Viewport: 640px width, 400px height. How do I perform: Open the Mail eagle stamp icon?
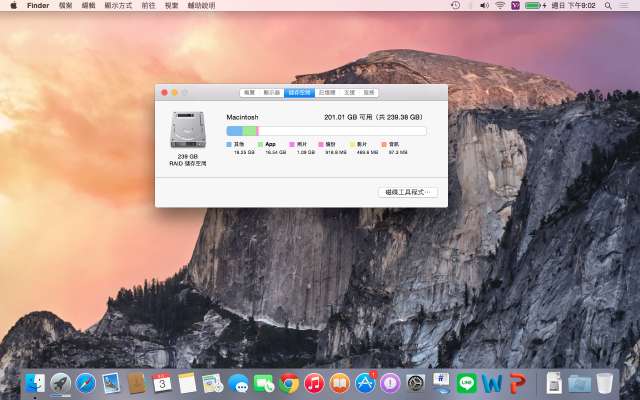(111, 384)
